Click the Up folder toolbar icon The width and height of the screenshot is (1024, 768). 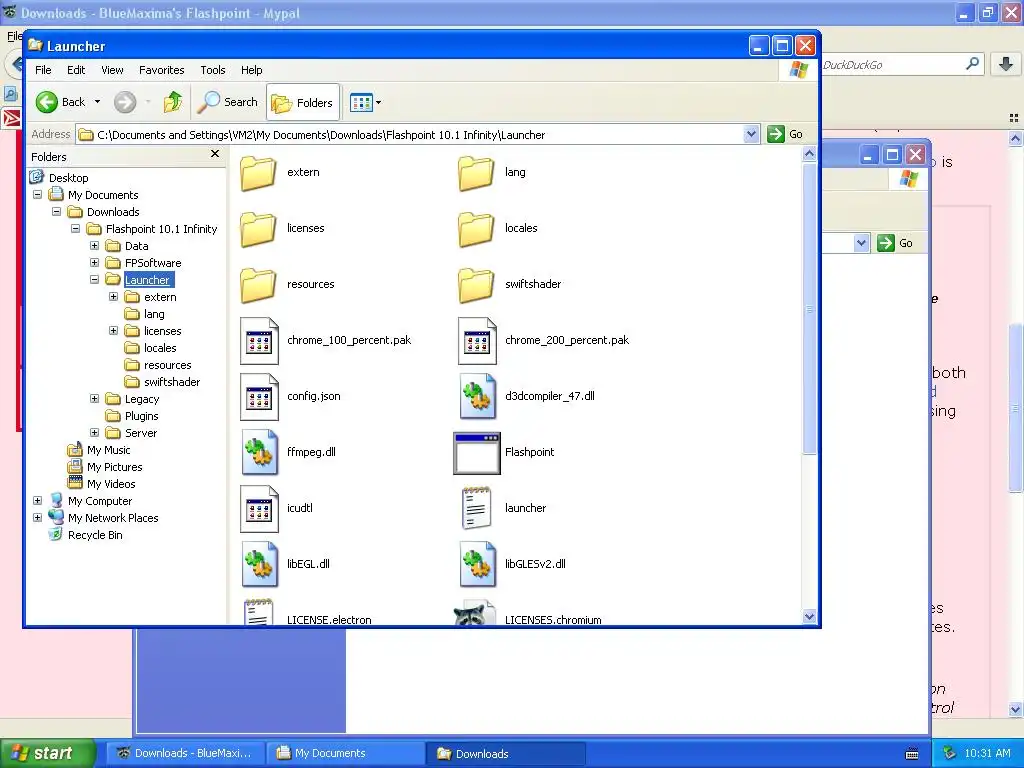tap(172, 102)
